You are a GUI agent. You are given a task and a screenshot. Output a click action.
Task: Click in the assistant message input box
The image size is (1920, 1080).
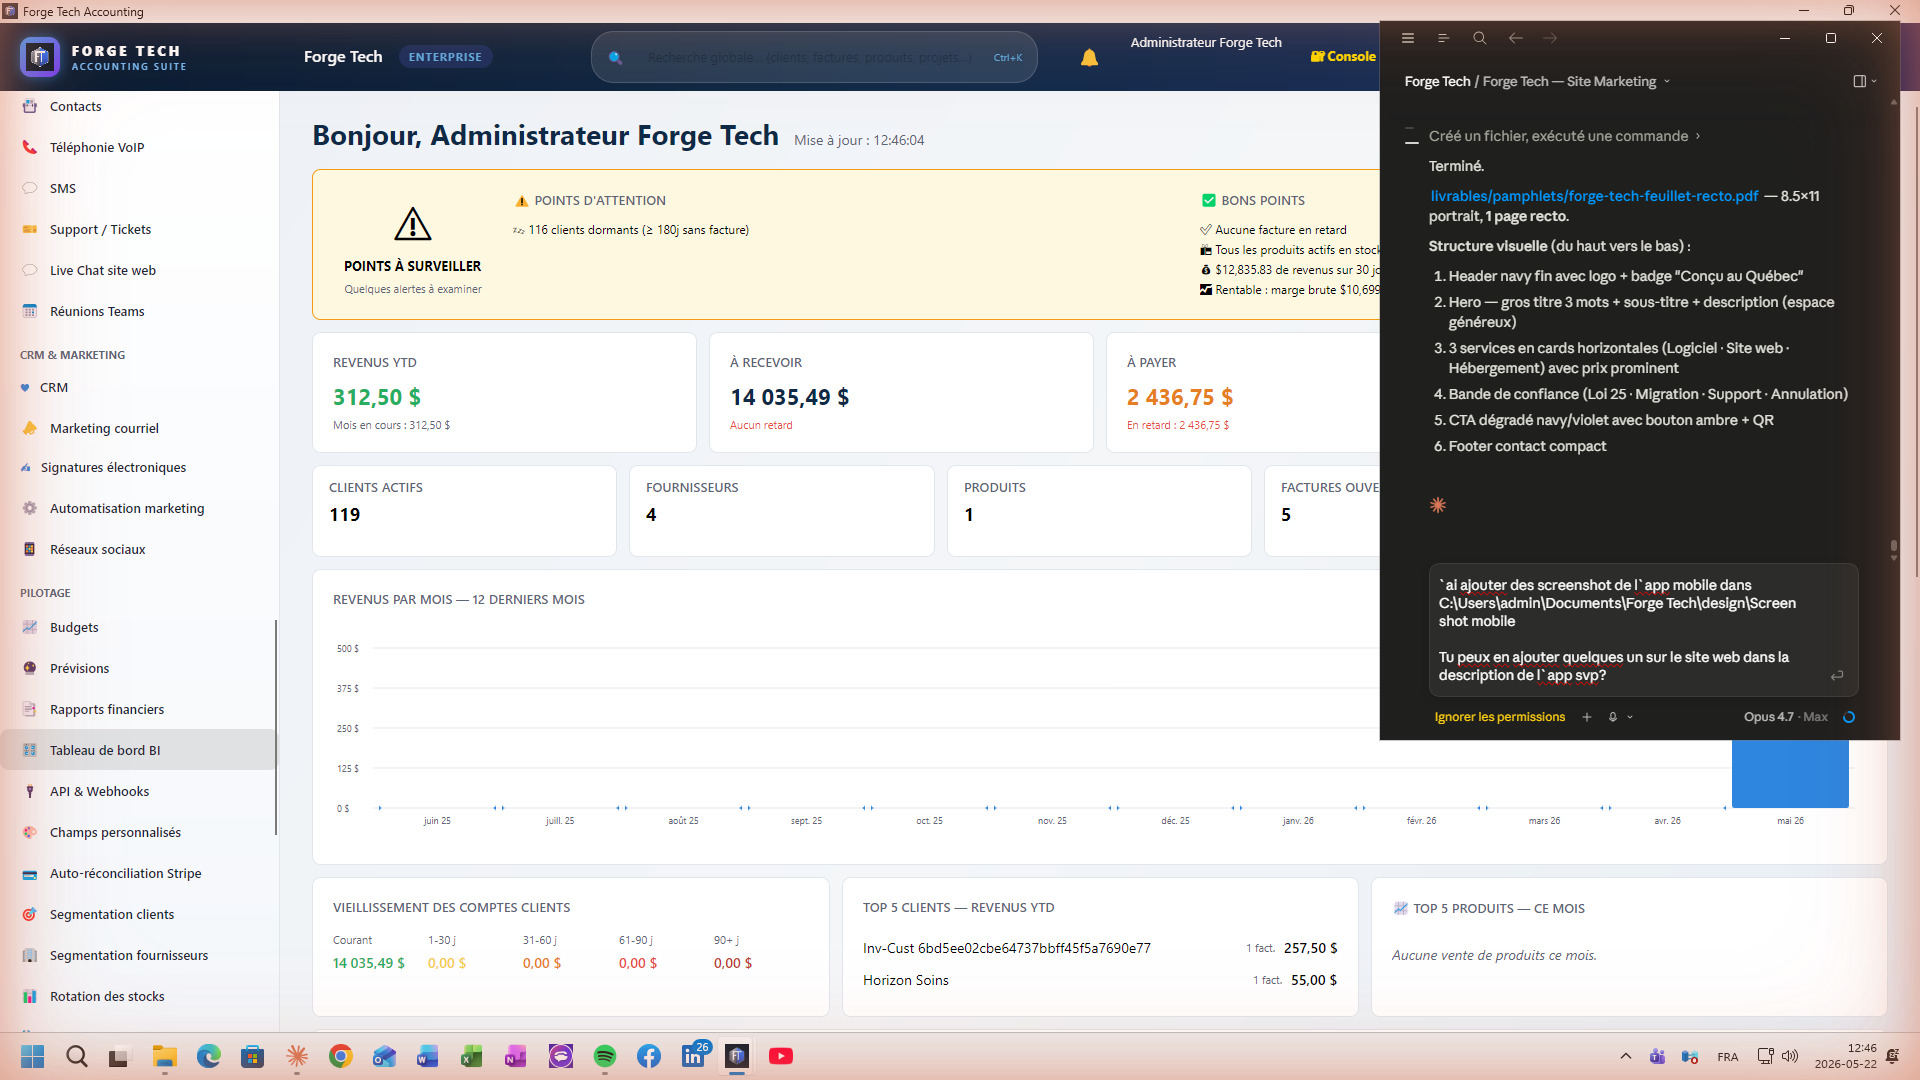tap(1643, 630)
